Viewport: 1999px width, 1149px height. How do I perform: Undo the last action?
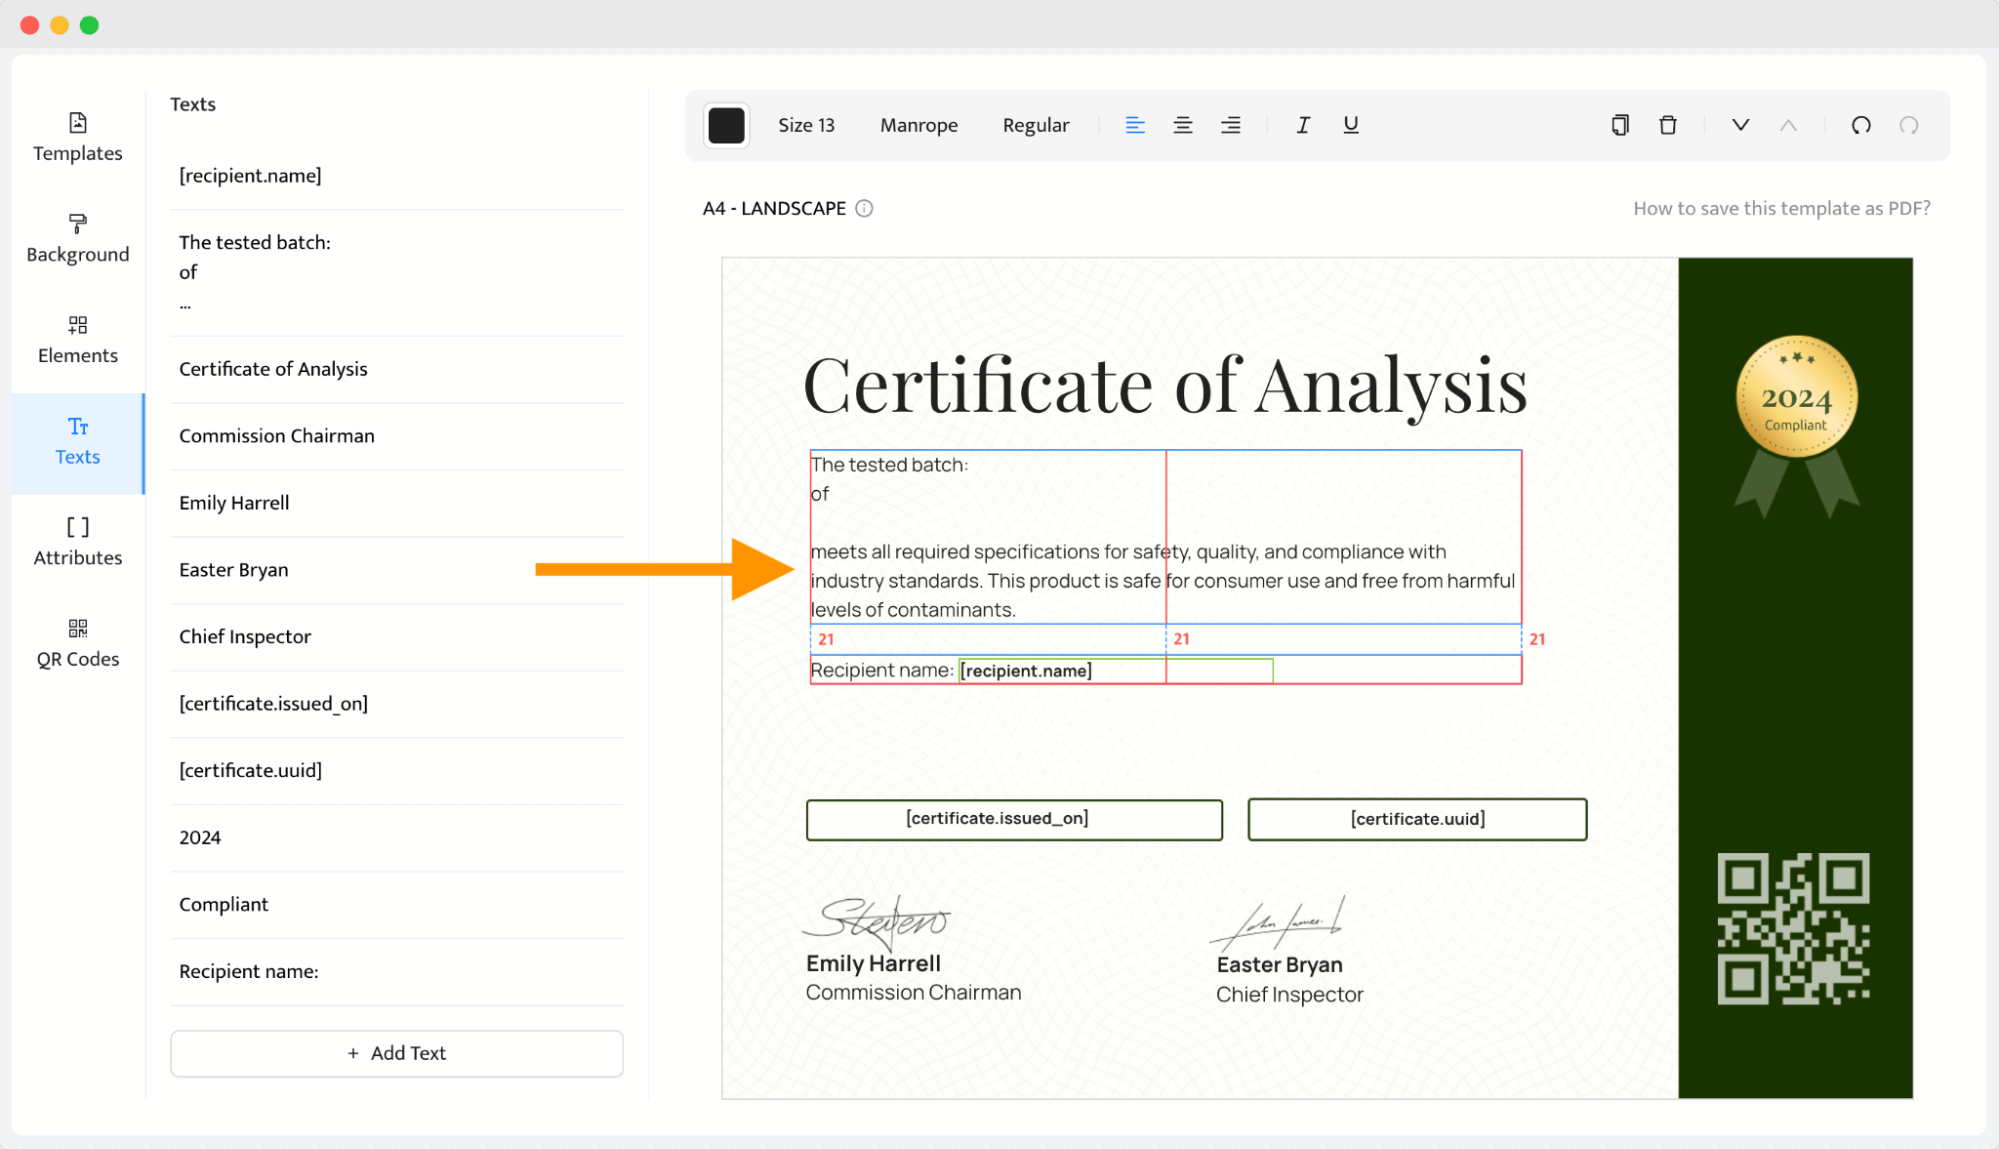1861,125
